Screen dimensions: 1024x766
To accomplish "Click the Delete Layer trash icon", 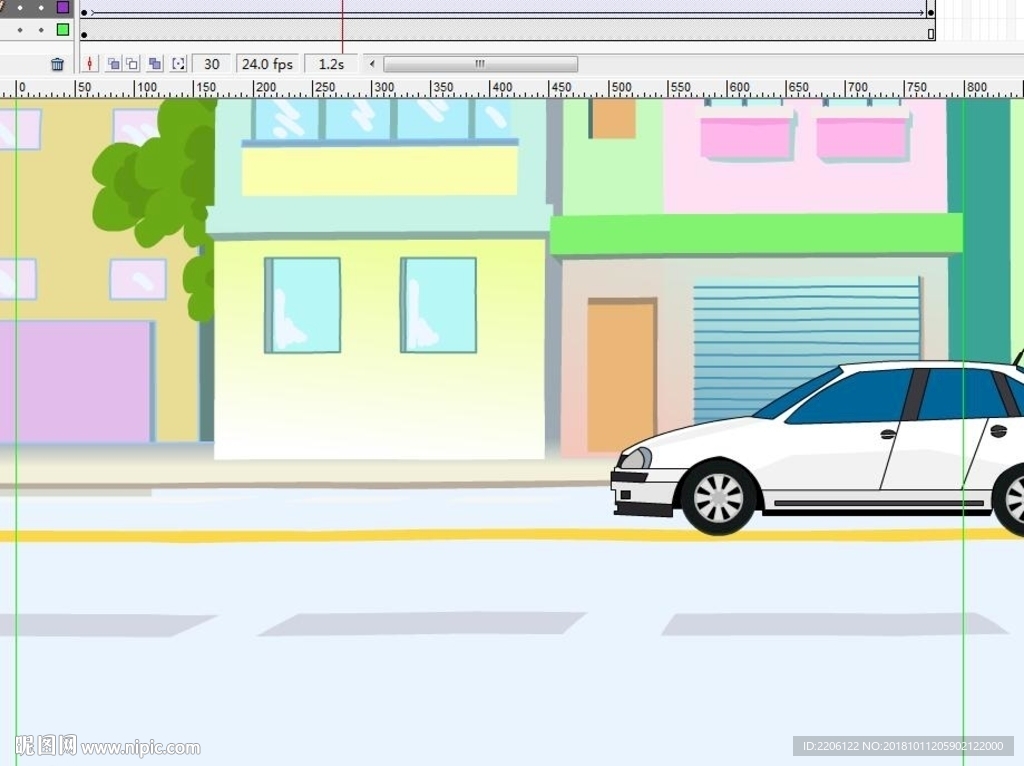I will (57, 64).
